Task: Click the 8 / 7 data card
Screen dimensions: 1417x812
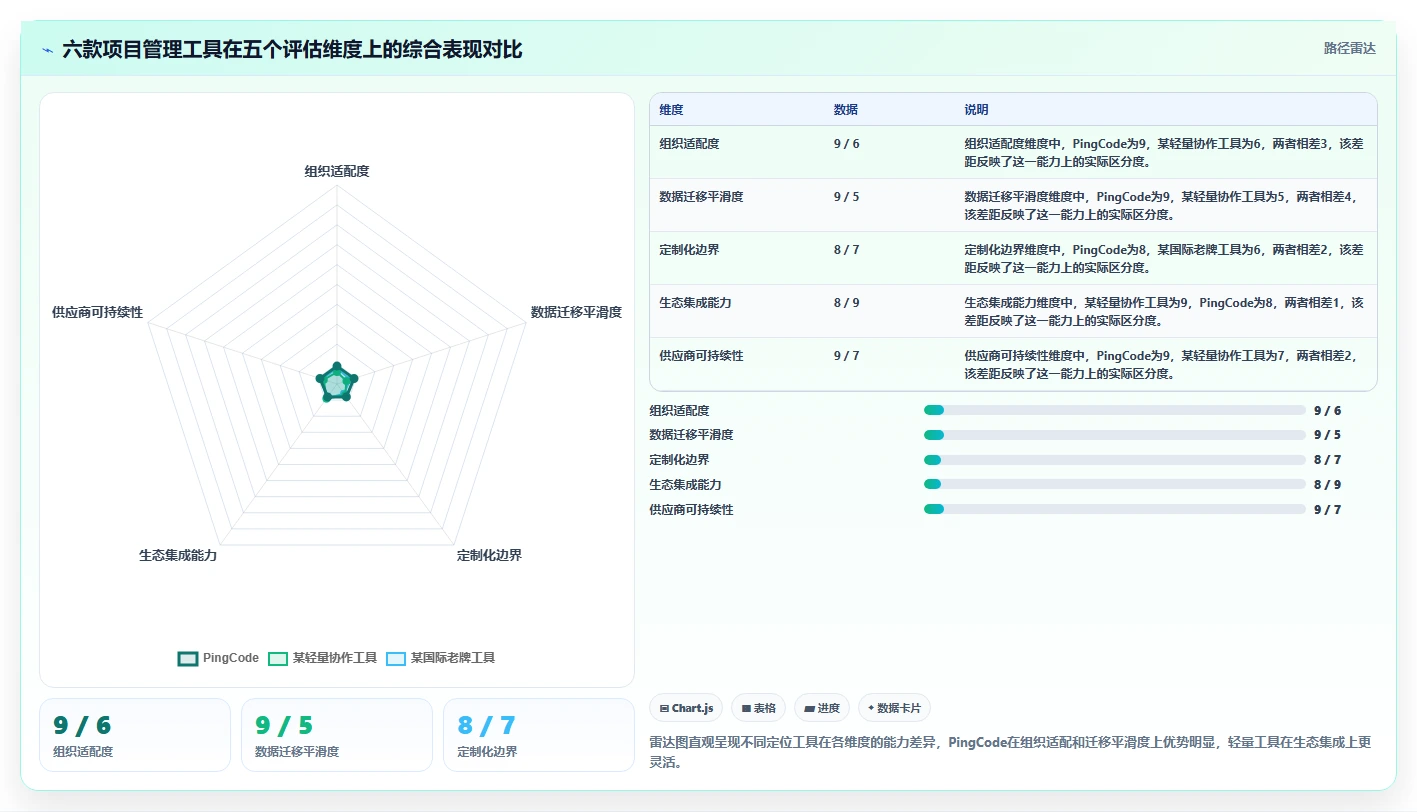Action: click(539, 735)
